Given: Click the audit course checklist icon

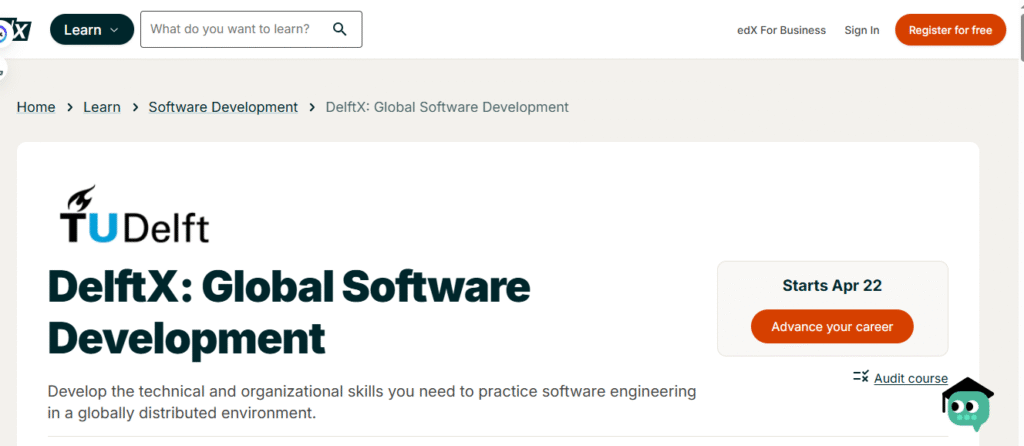Looking at the screenshot, I should tap(861, 376).
